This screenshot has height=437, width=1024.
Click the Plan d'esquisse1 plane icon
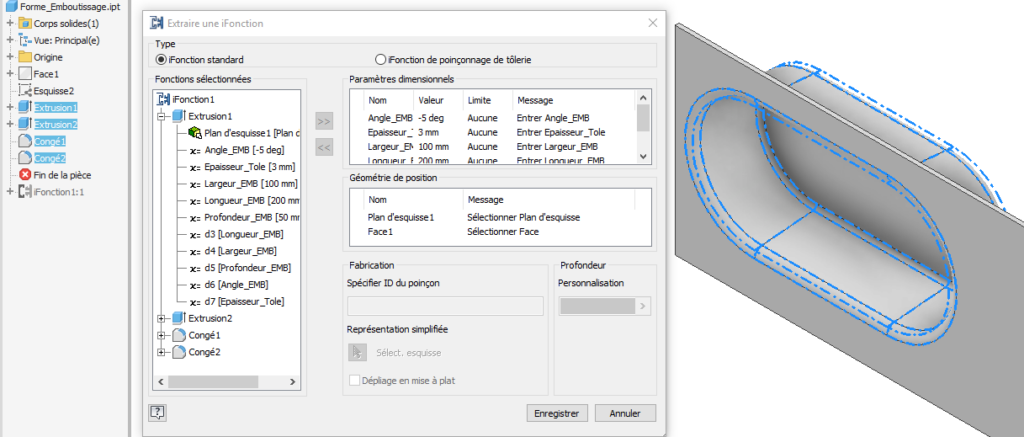point(194,133)
